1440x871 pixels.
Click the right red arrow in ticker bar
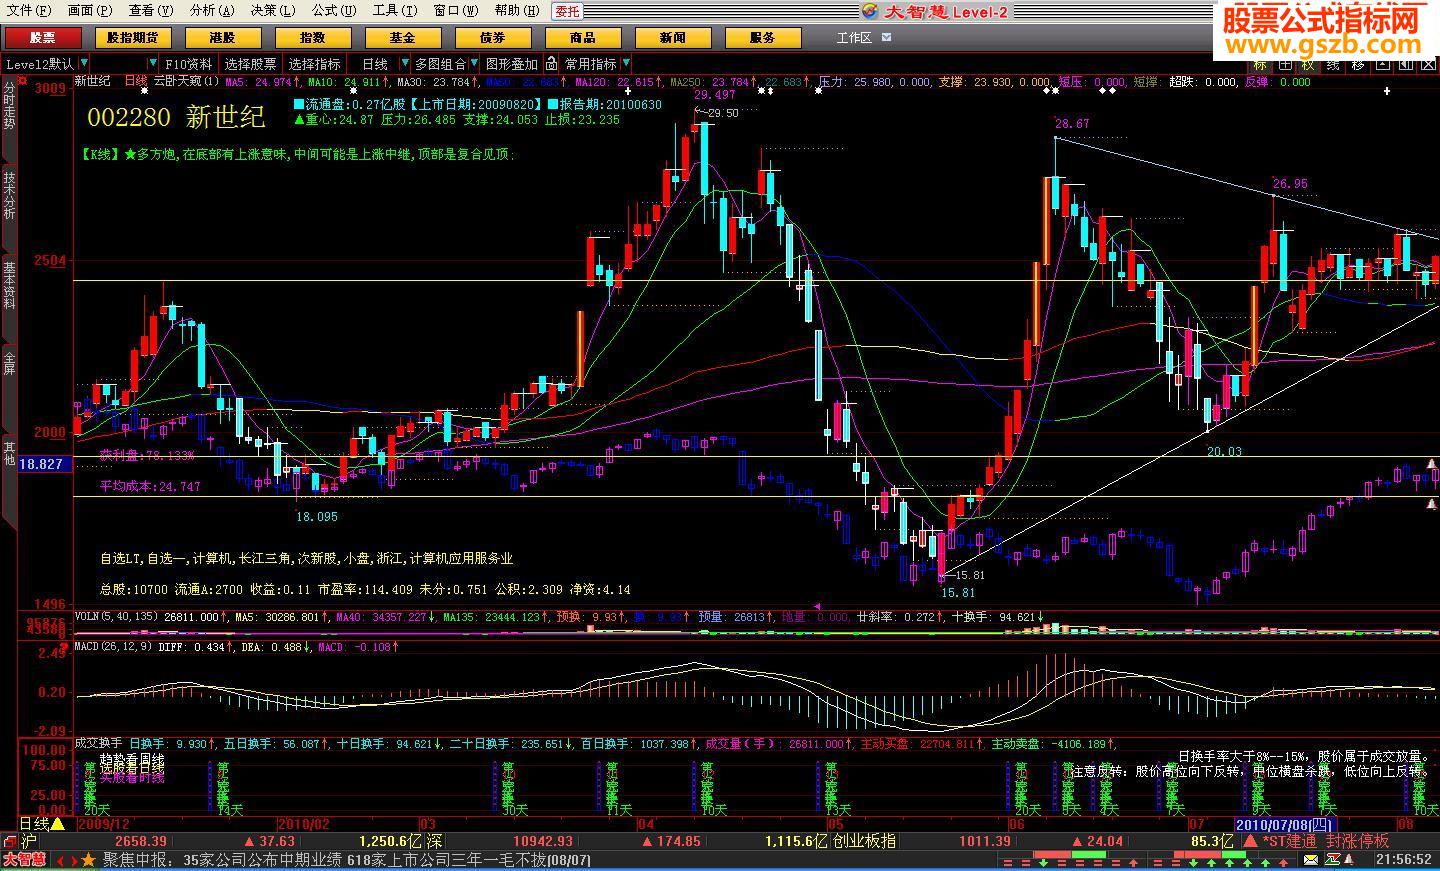coord(73,860)
